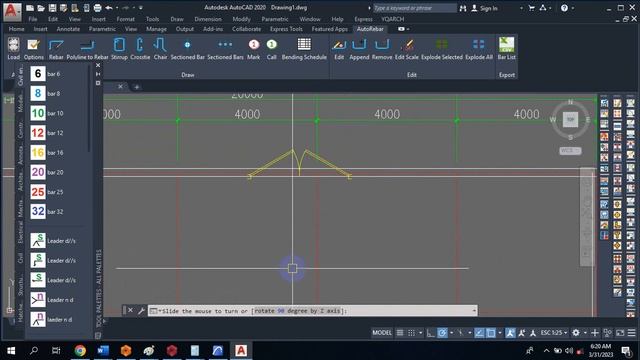Click Explode Selected tool
640x360 pixels.
[442, 49]
